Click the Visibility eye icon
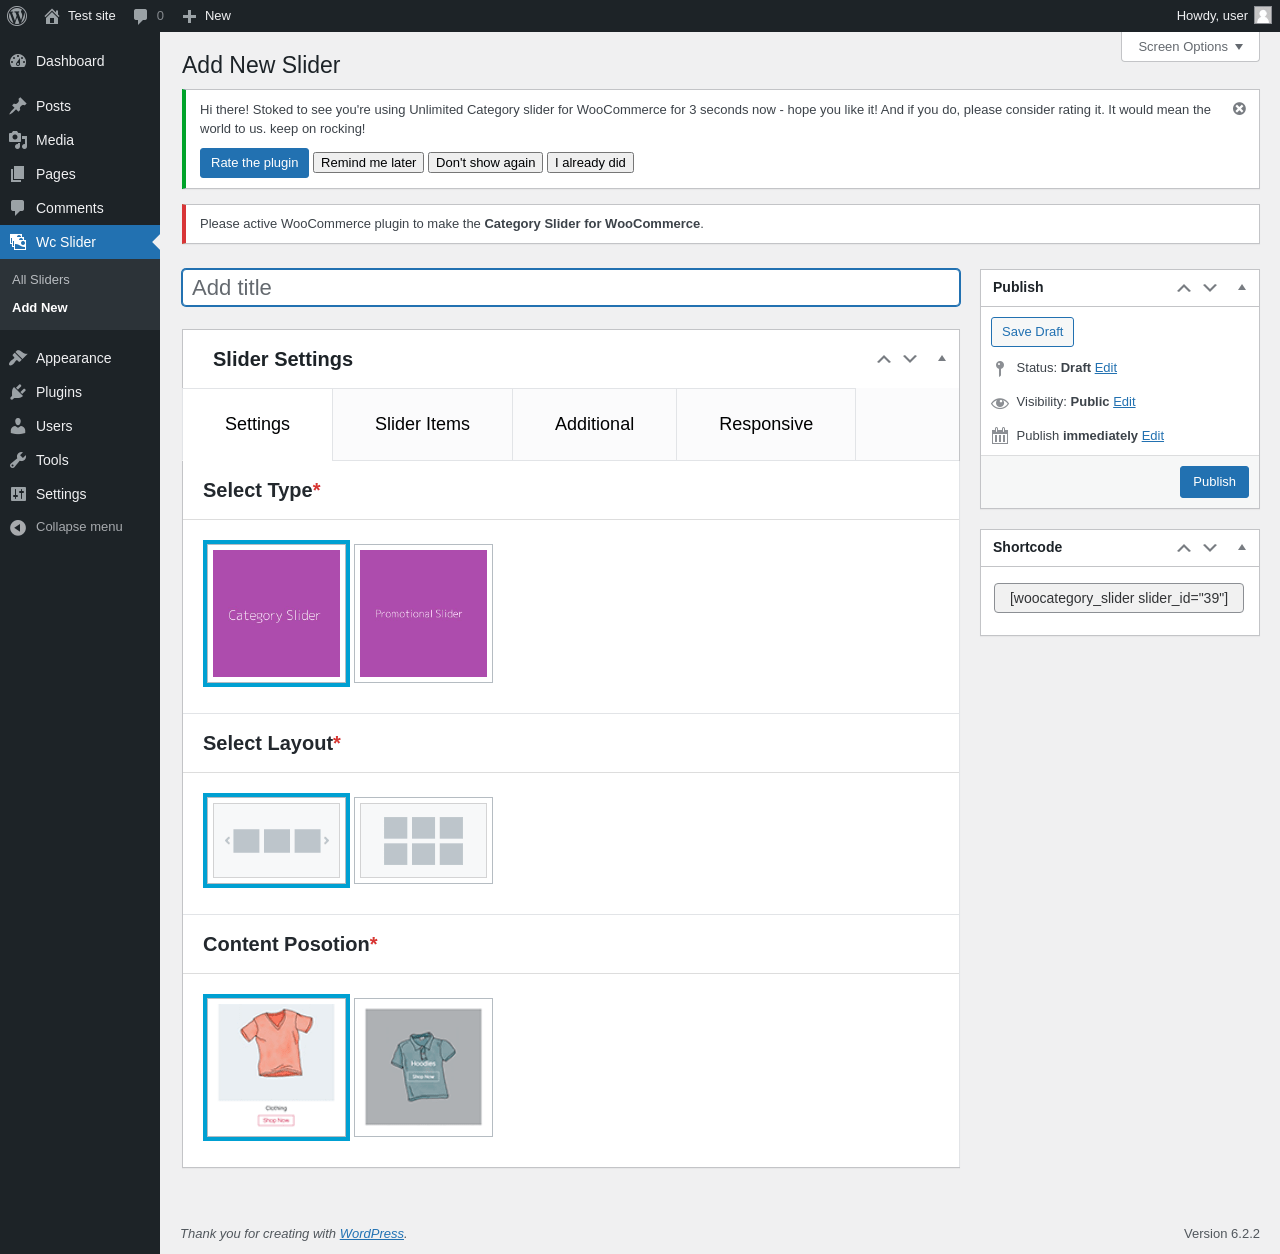 pyautogui.click(x=1000, y=403)
